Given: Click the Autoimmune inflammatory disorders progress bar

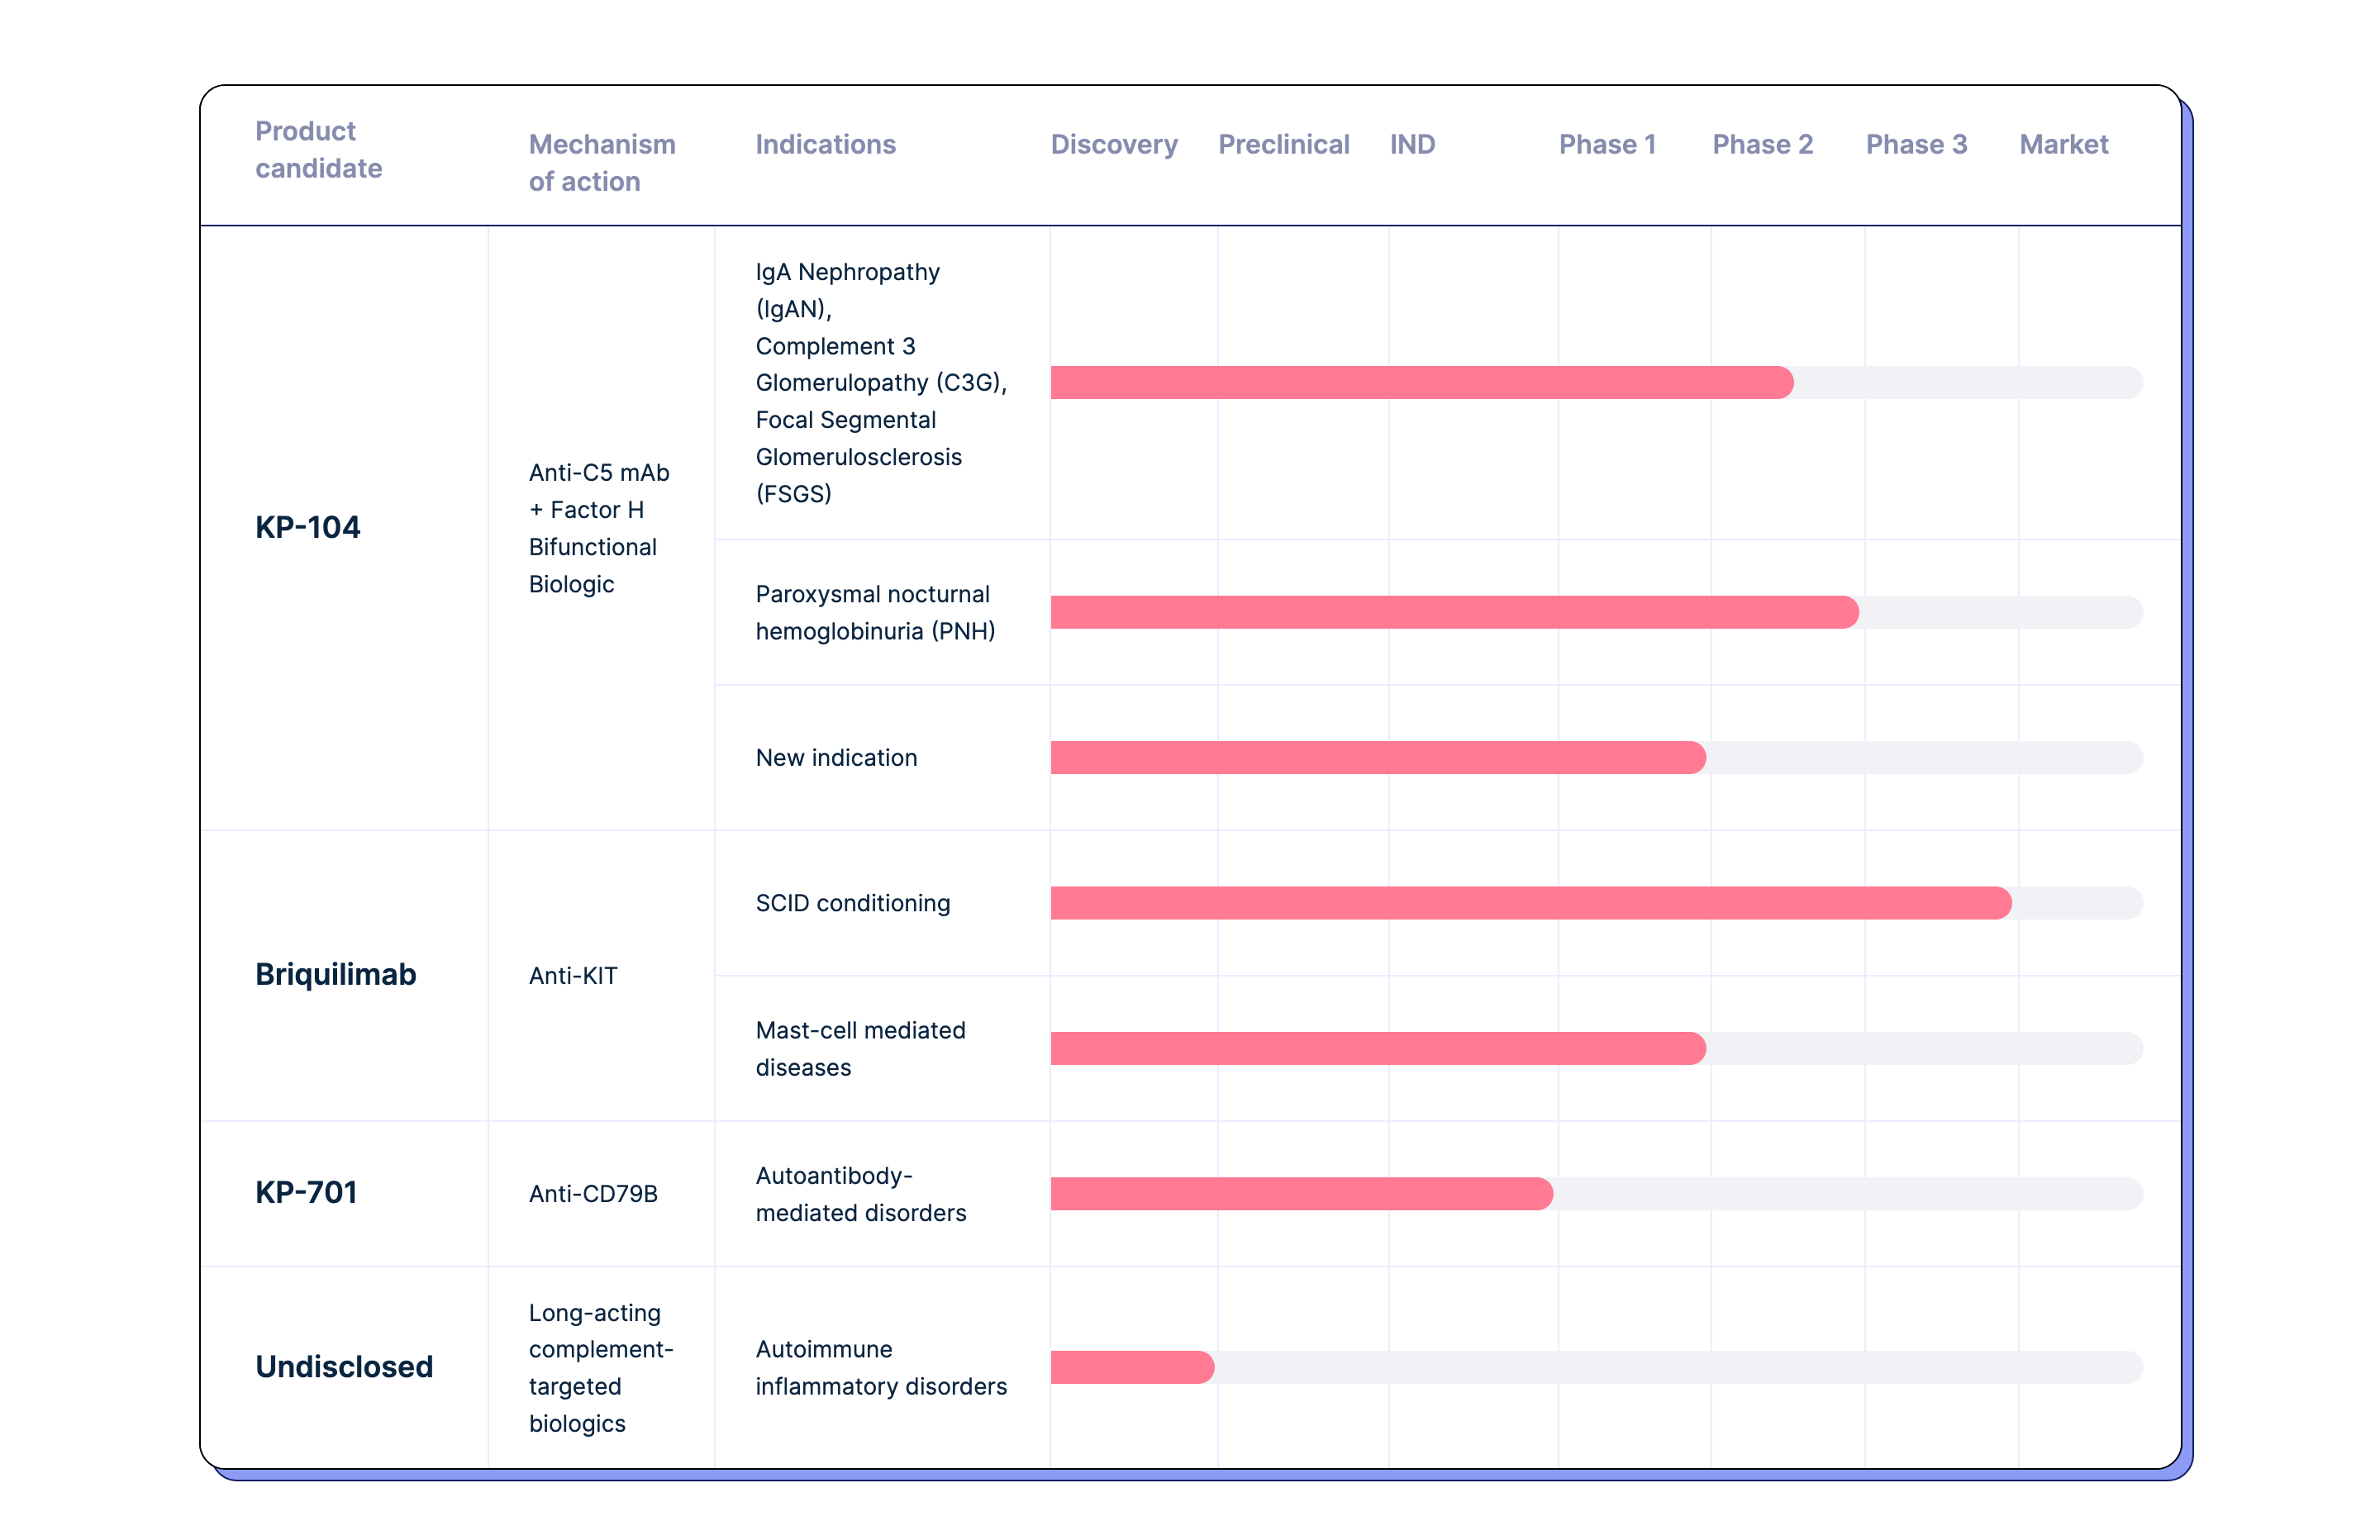Looking at the screenshot, I should [1596, 1367].
